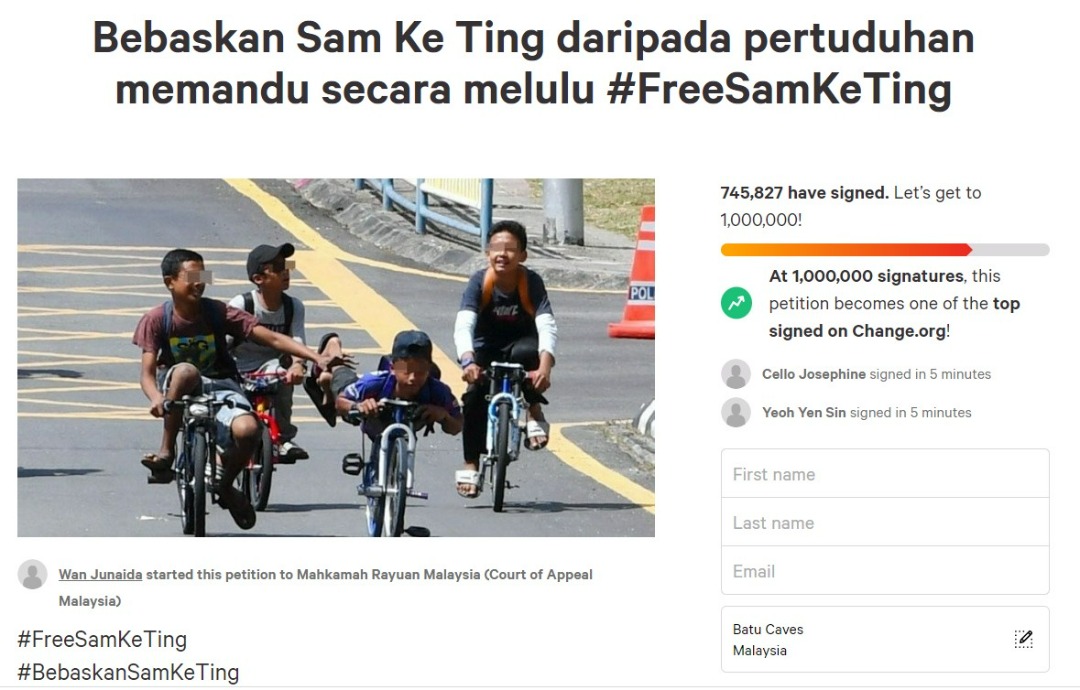Click the edit location pencil icon
This screenshot has width=1080, height=690.
tap(1024, 639)
